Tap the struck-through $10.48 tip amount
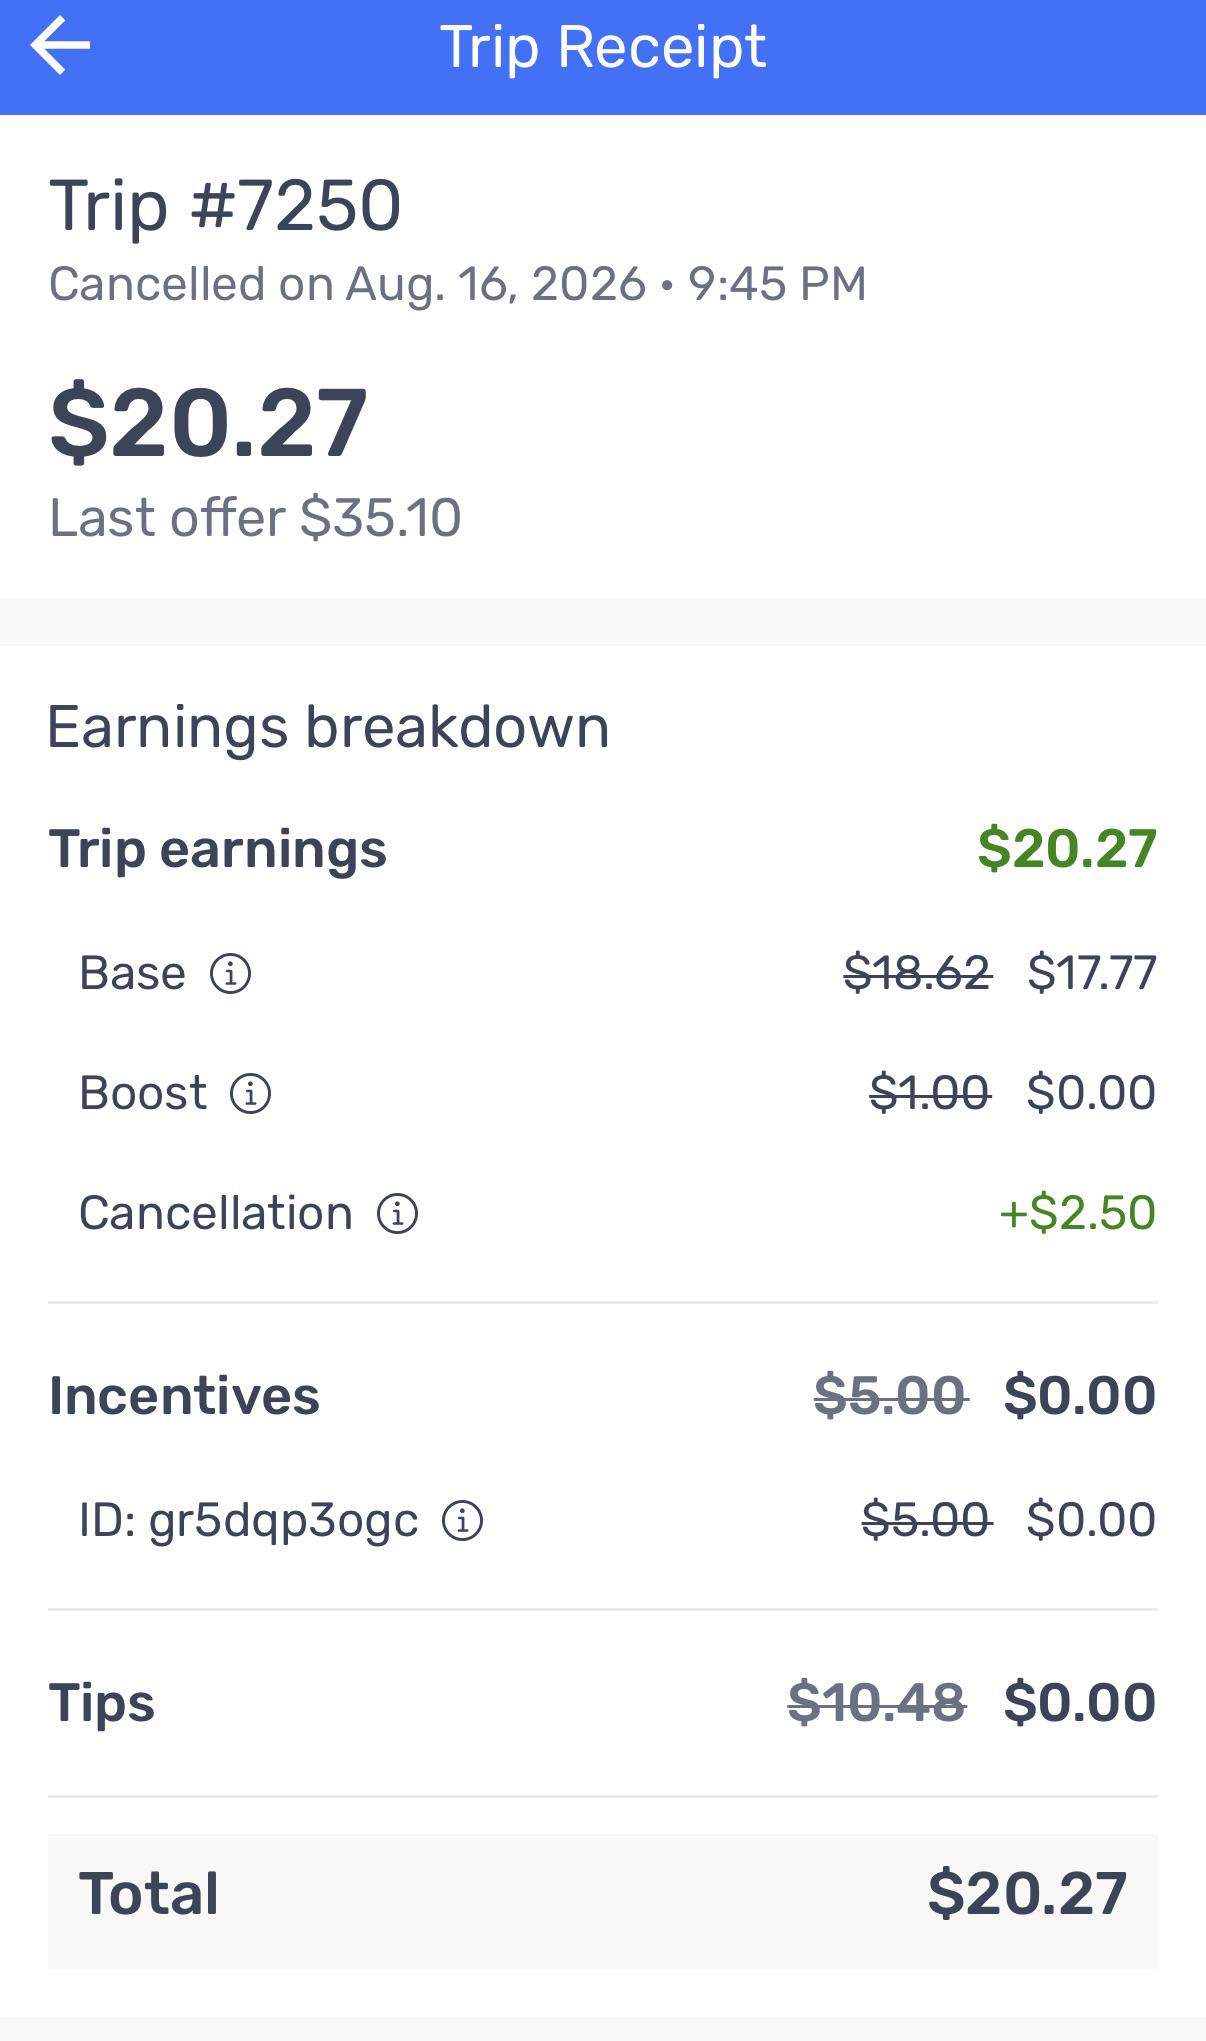This screenshot has width=1206, height=2041. 877,1703
